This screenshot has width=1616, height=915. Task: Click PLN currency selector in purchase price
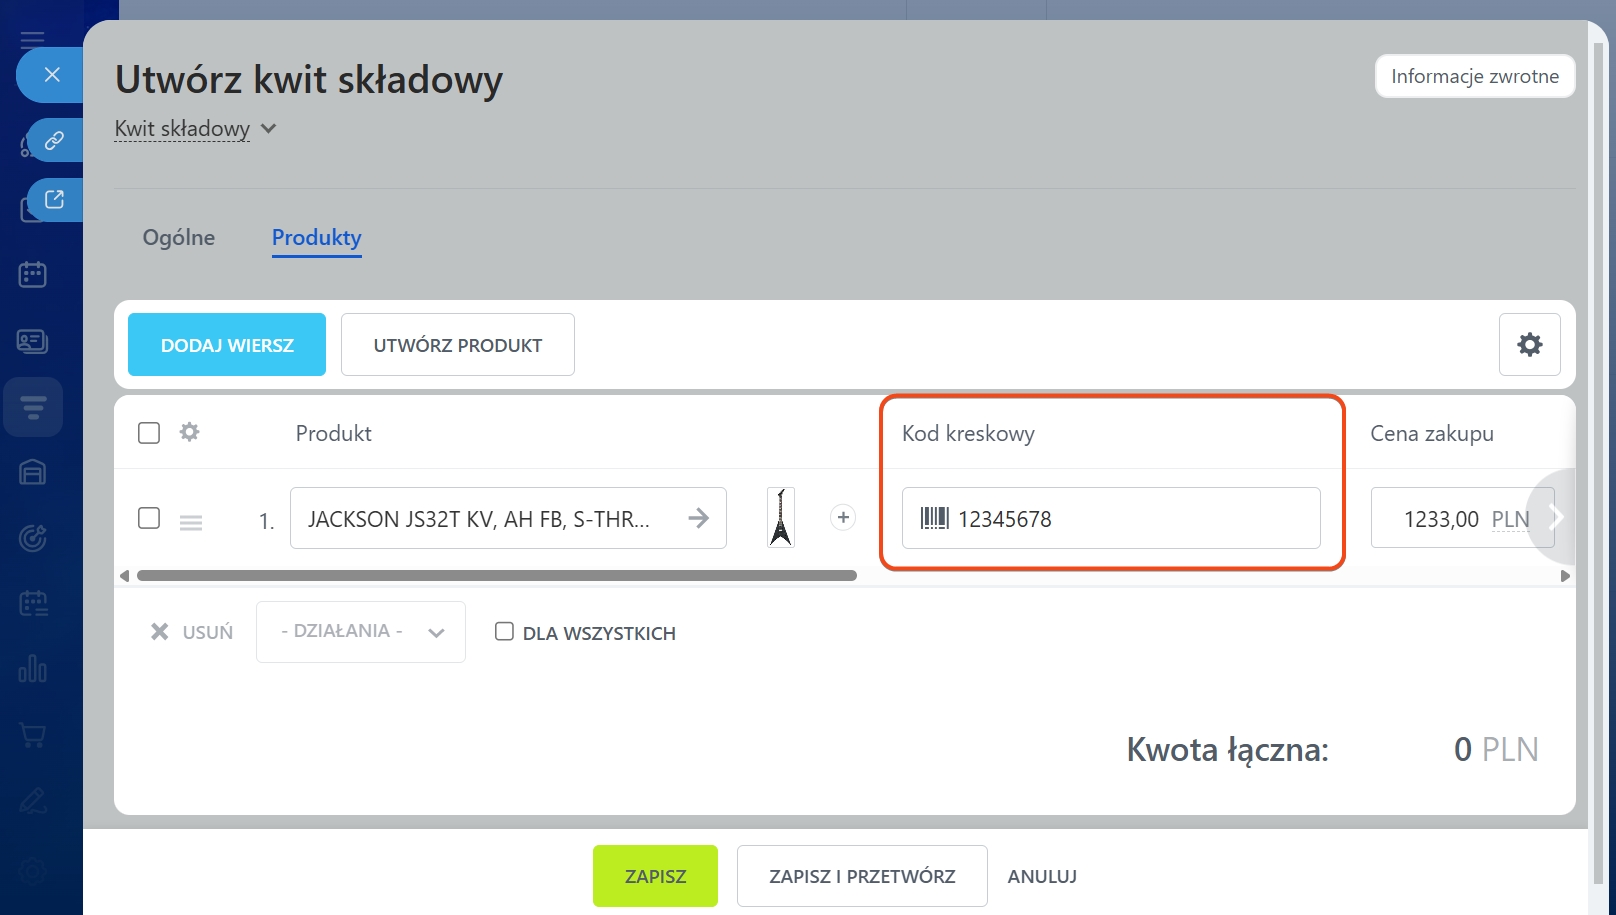pyautogui.click(x=1509, y=519)
